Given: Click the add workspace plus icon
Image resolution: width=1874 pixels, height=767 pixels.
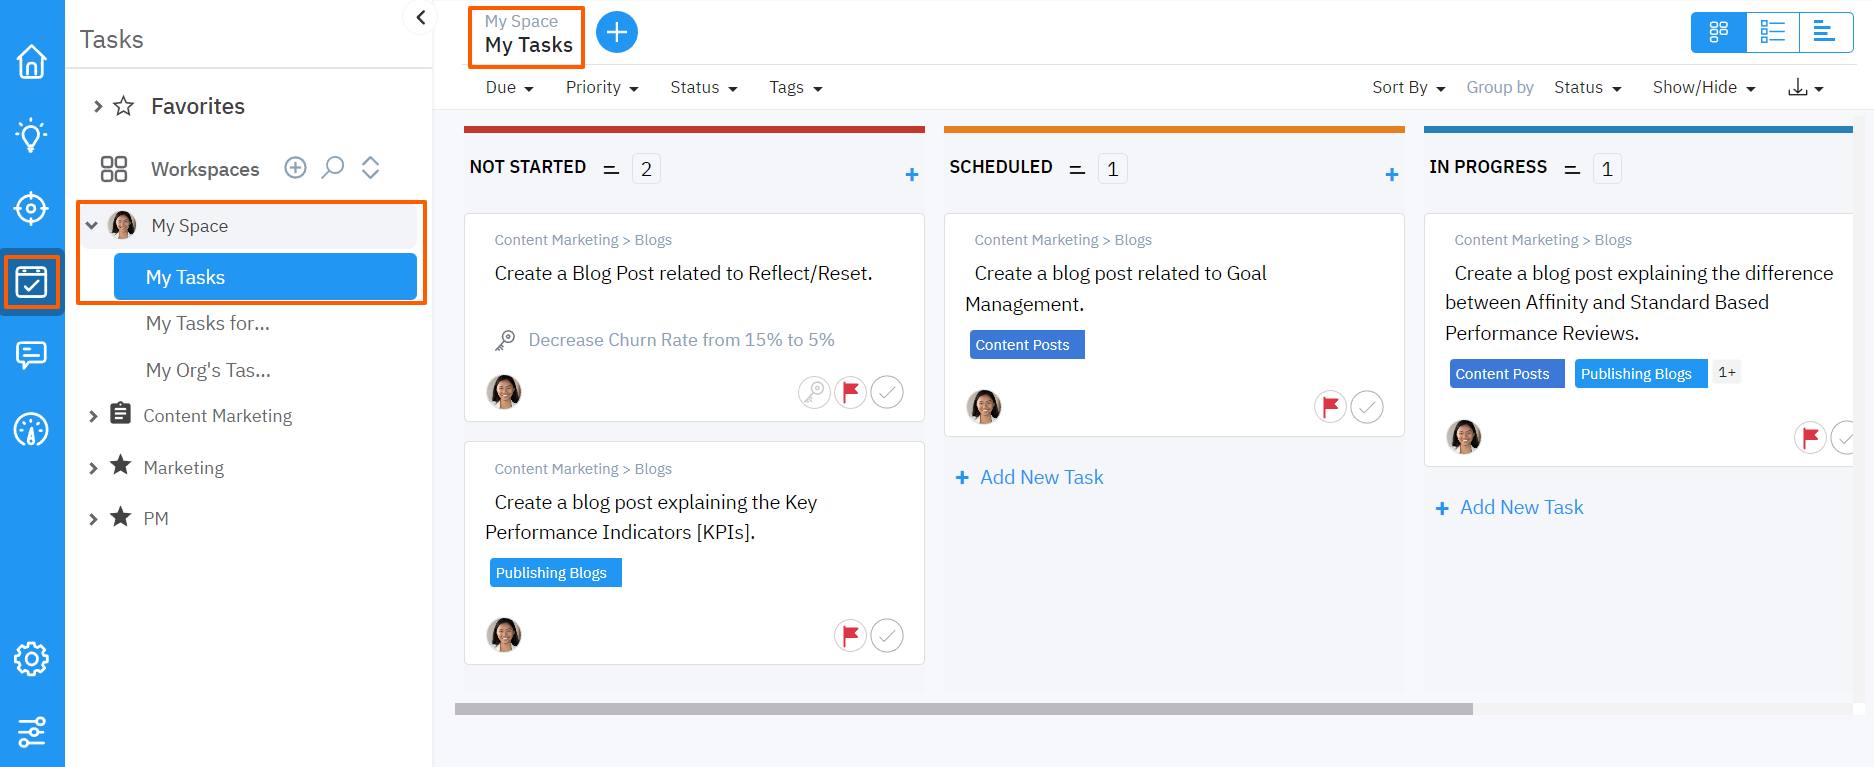Looking at the screenshot, I should tap(295, 168).
